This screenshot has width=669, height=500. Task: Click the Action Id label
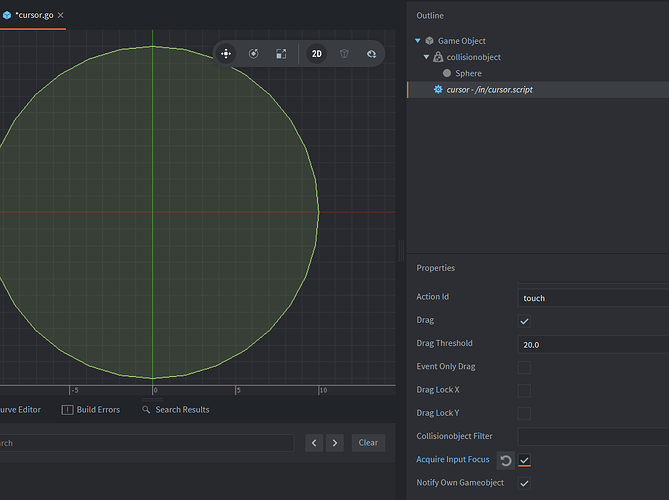click(433, 297)
